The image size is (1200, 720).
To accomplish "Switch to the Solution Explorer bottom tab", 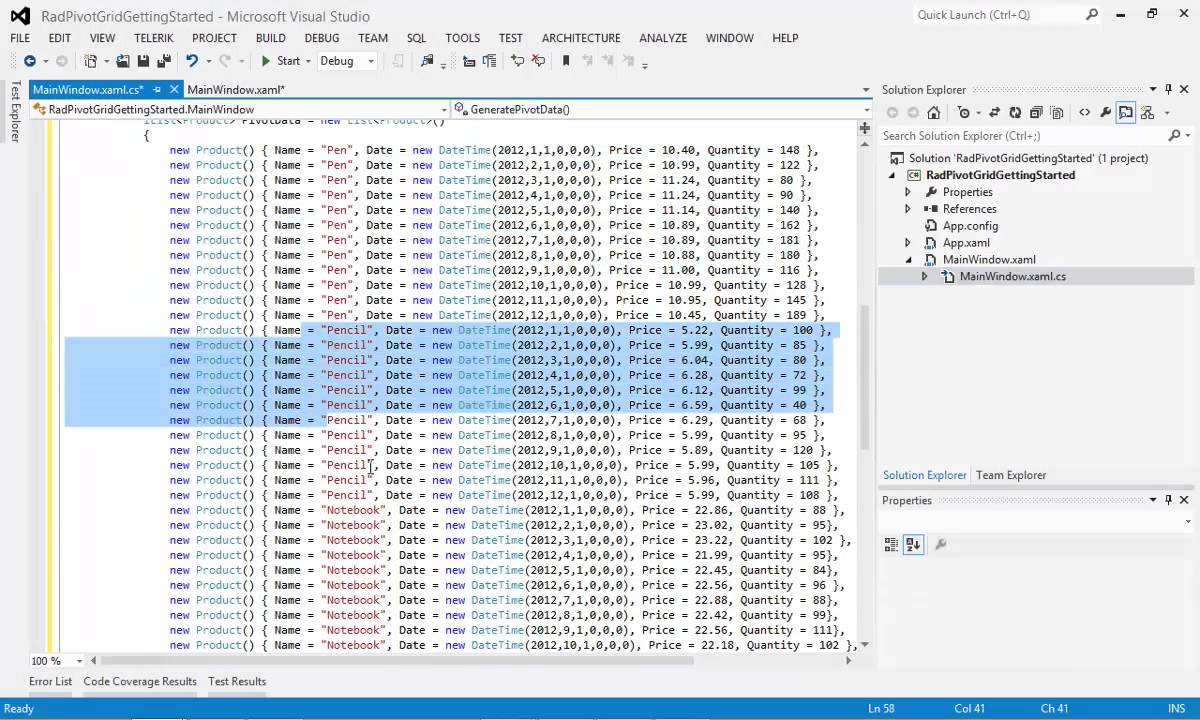I will pyautogui.click(x=924, y=475).
